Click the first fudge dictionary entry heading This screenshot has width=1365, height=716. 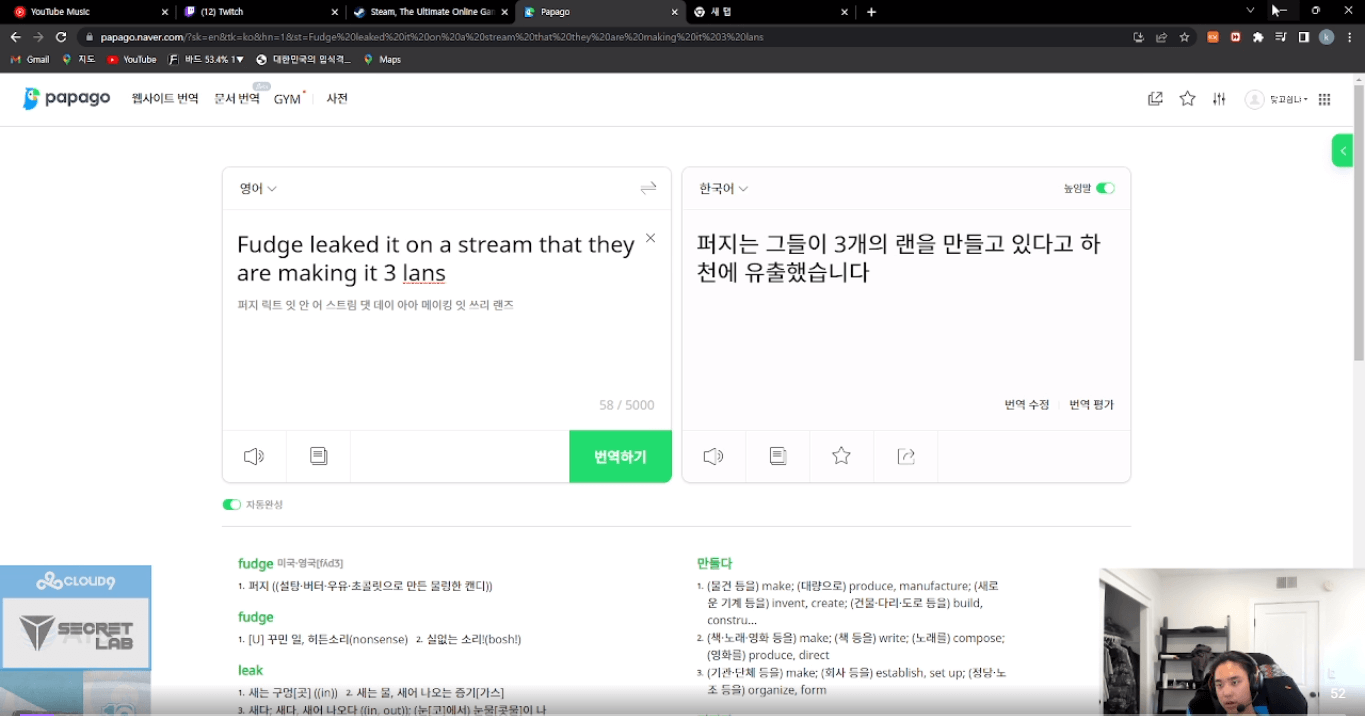[255, 563]
